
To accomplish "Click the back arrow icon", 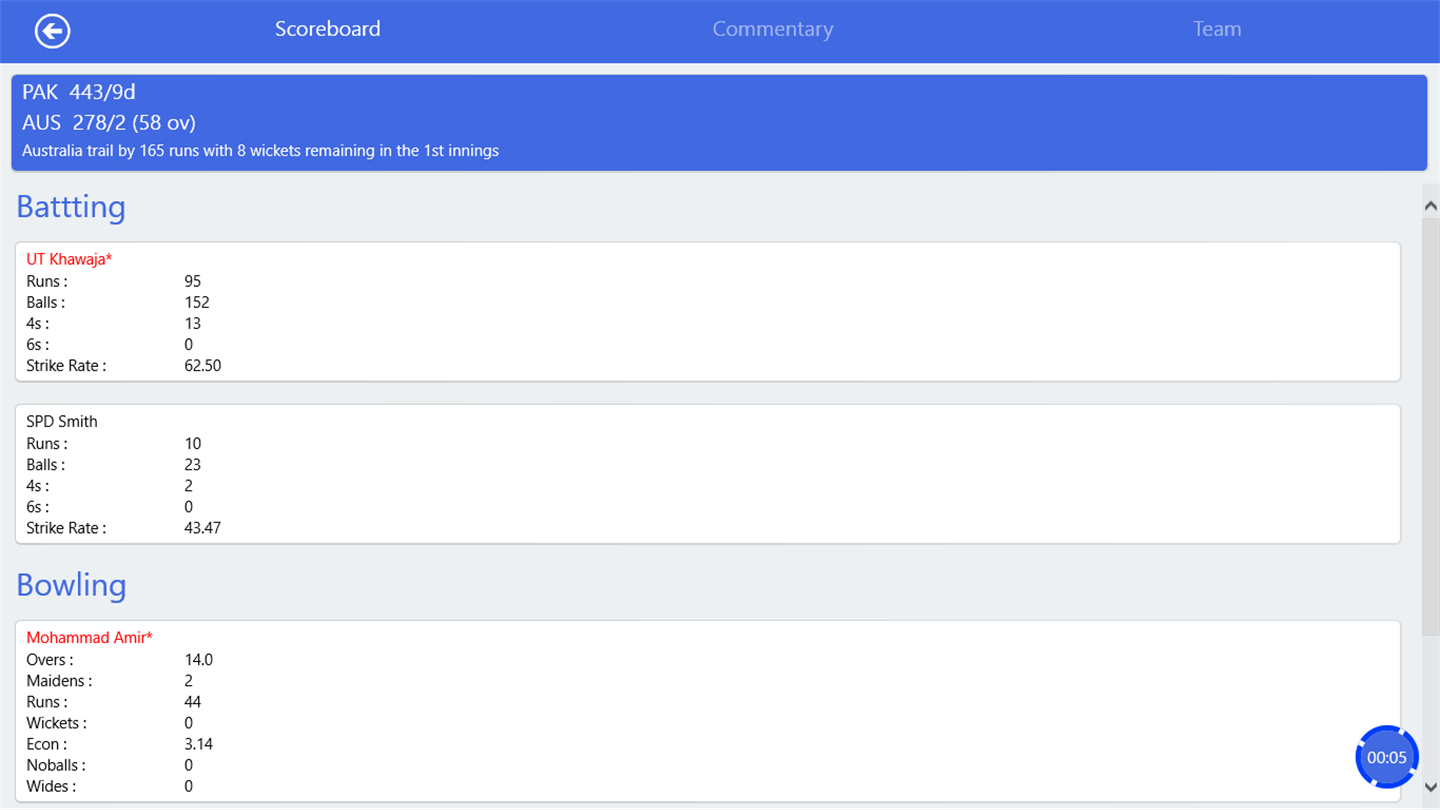I will point(52,31).
